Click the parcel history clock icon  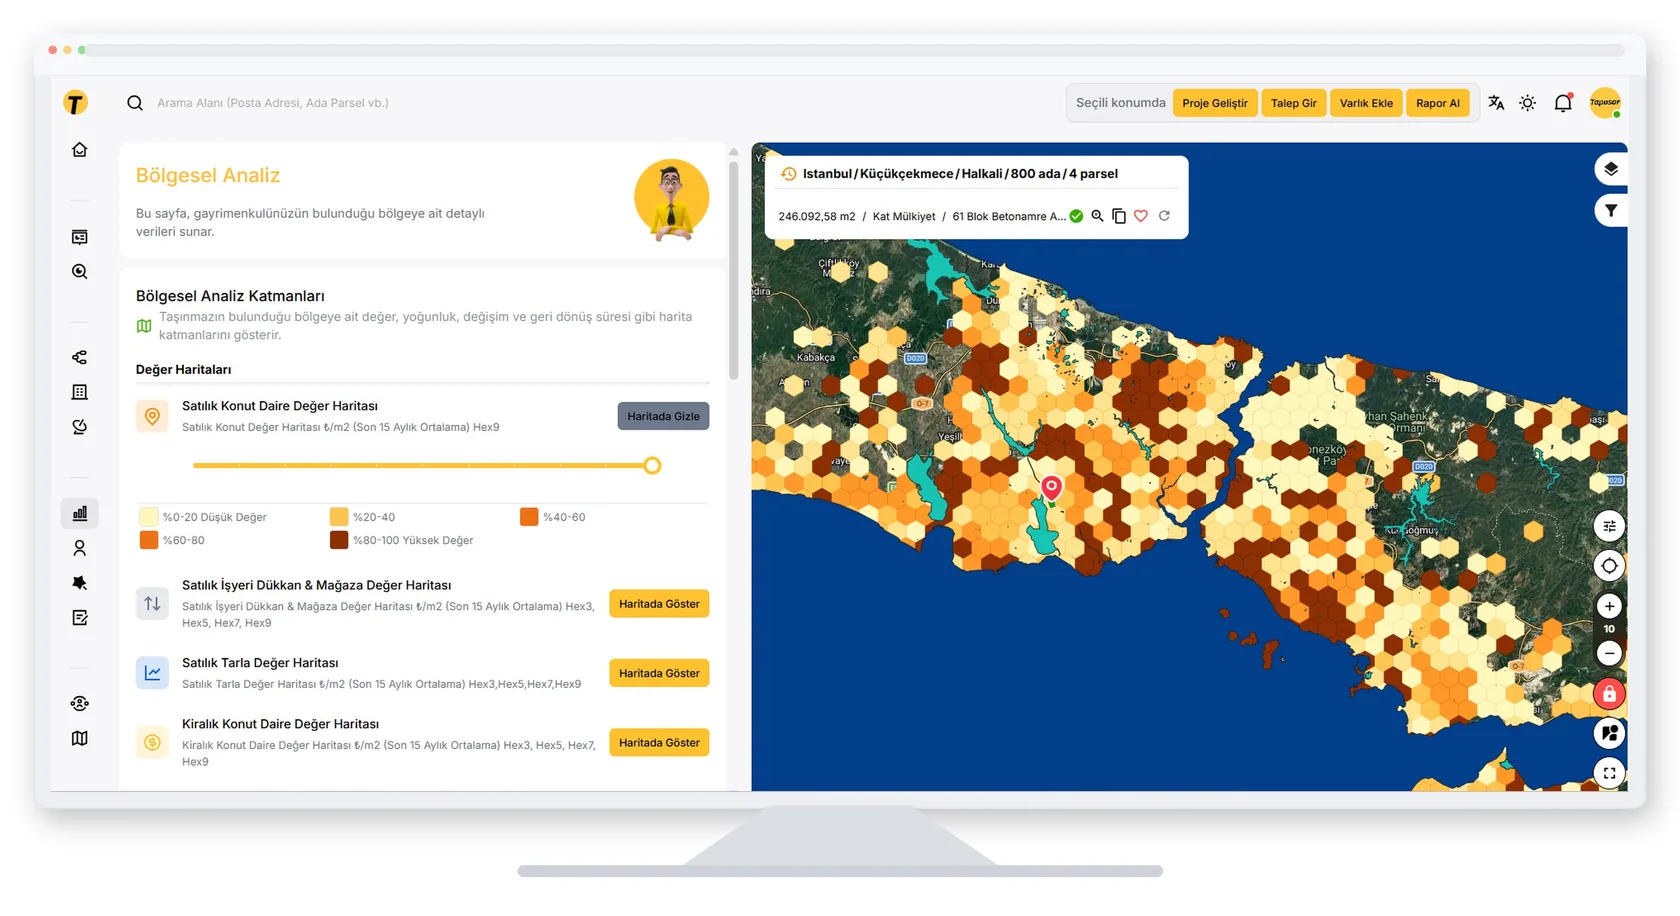click(x=788, y=174)
